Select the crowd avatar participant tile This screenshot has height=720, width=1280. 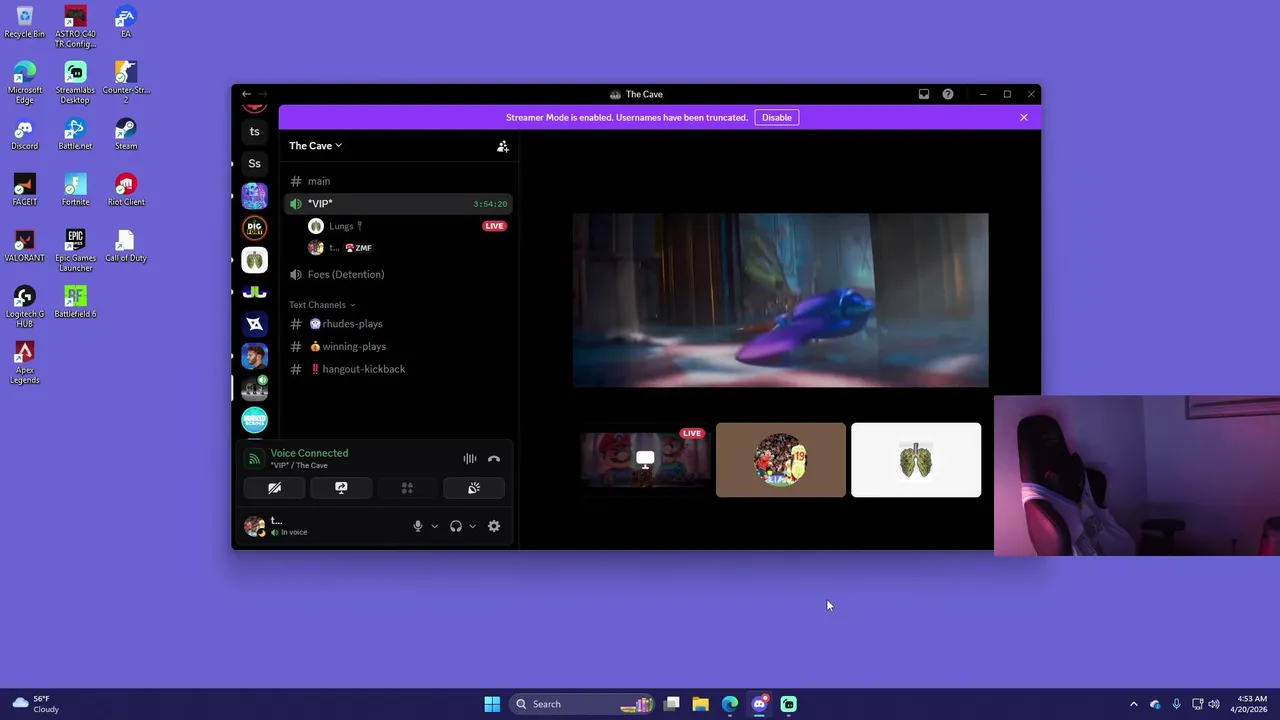pyautogui.click(x=780, y=460)
